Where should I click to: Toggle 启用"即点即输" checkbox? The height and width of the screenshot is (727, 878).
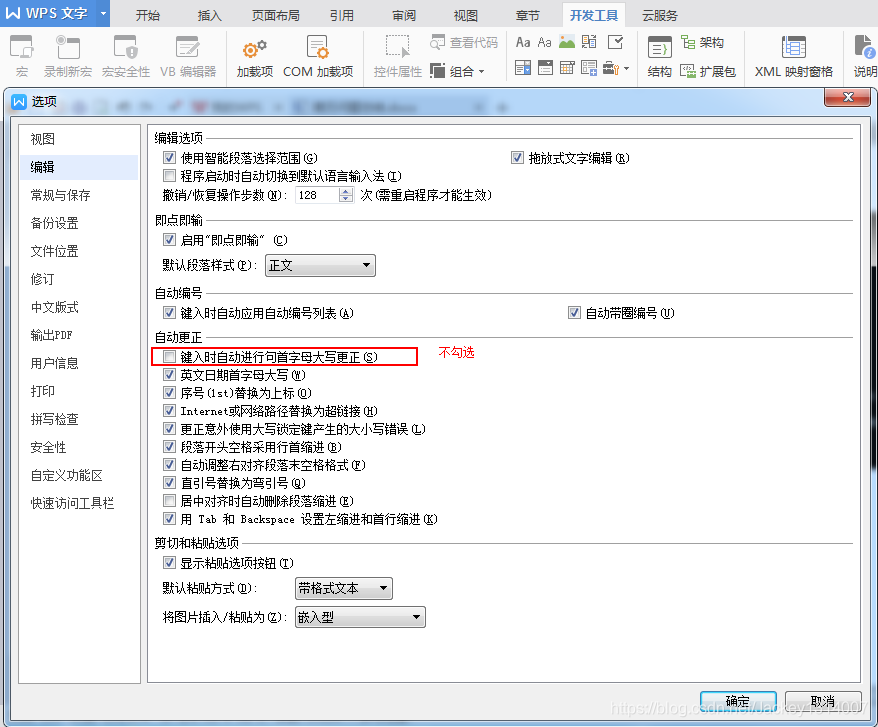tap(169, 240)
